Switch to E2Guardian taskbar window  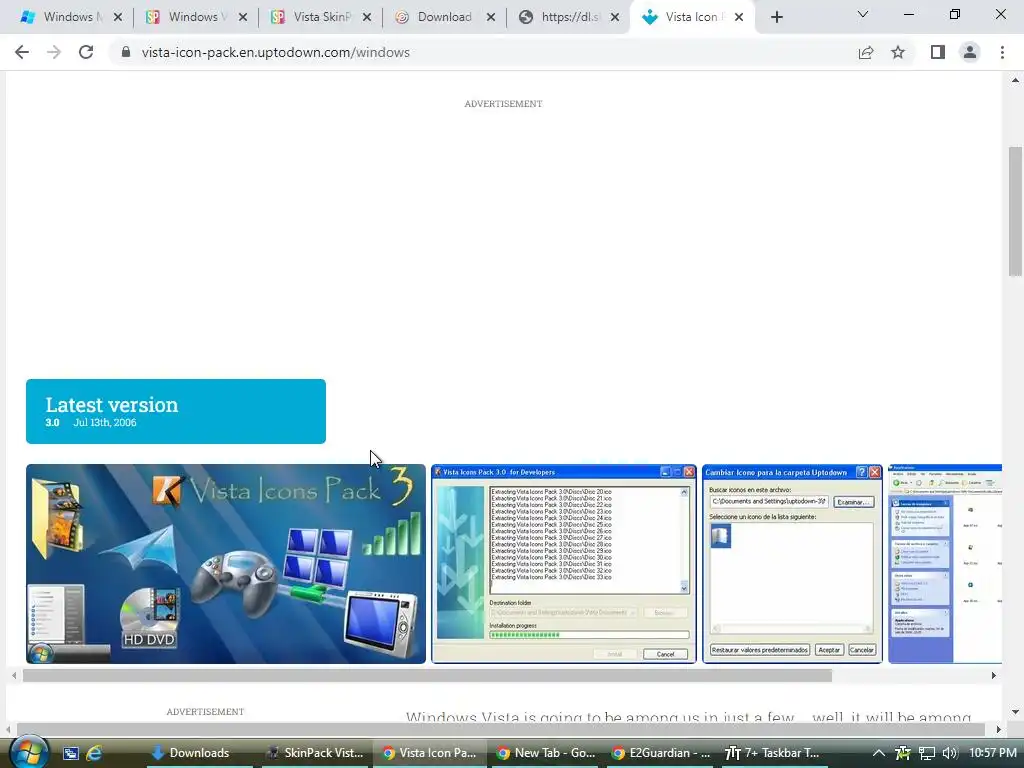[662, 753]
